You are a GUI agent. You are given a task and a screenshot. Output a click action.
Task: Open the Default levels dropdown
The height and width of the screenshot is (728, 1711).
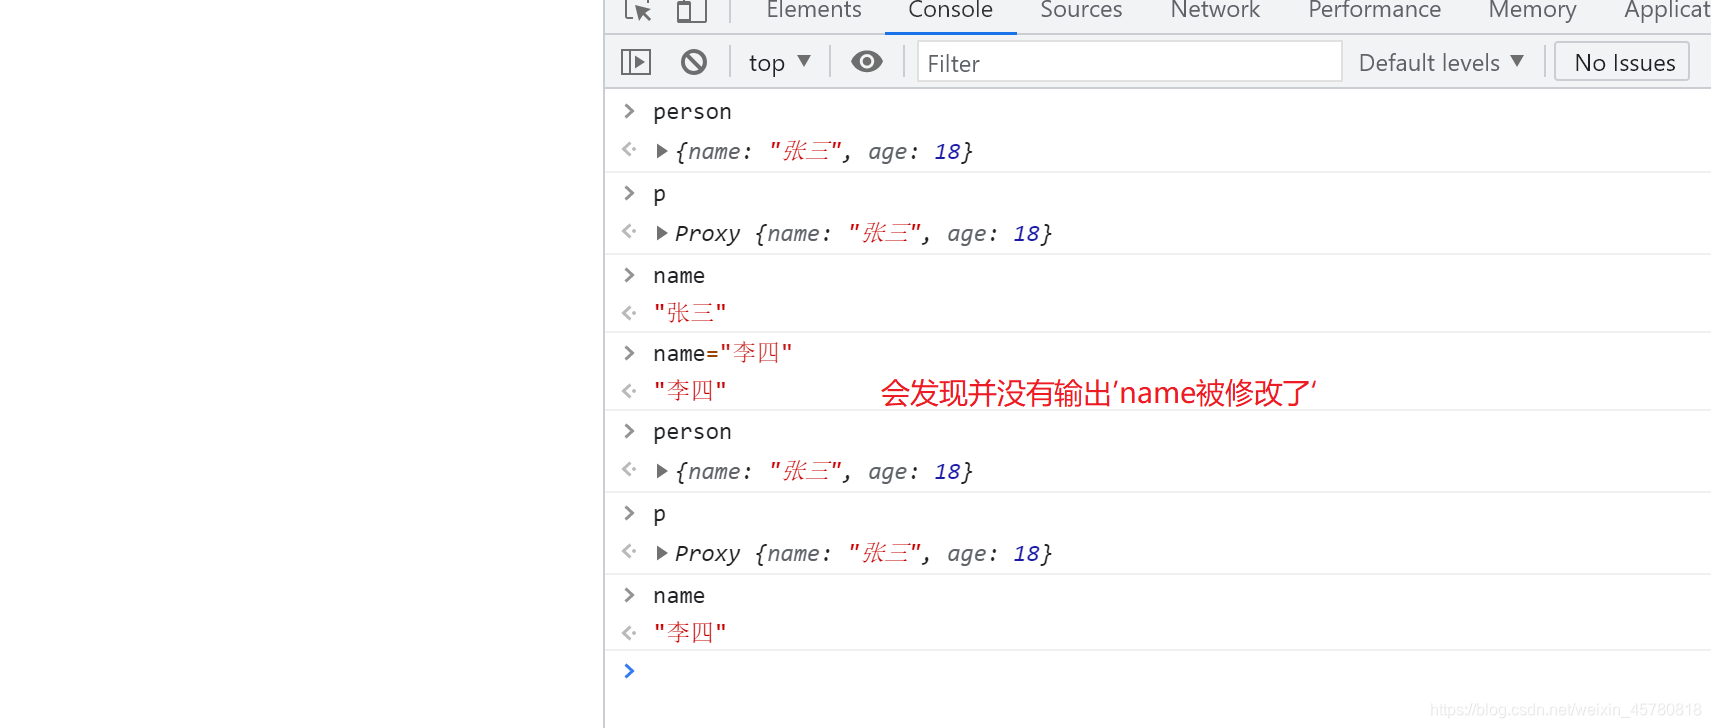1441,63
